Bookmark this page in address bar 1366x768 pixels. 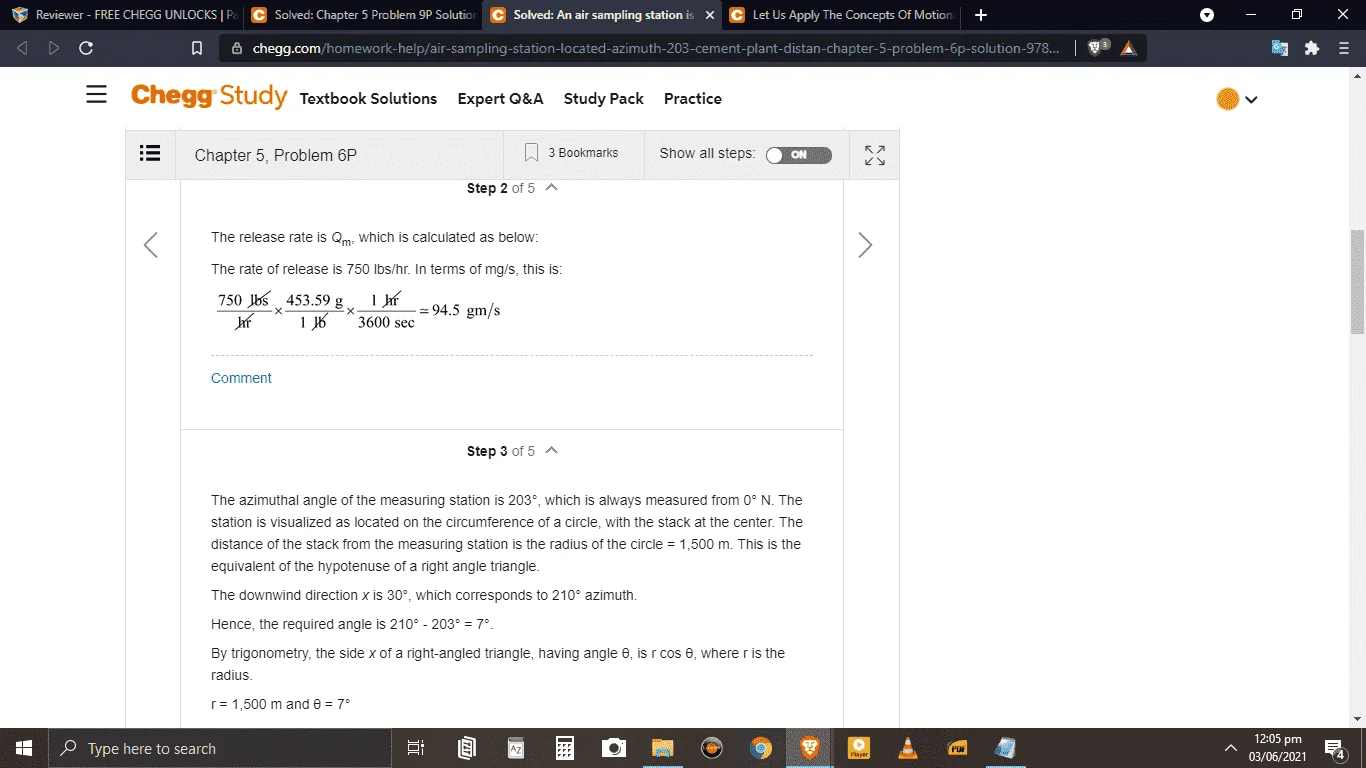pyautogui.click(x=197, y=48)
